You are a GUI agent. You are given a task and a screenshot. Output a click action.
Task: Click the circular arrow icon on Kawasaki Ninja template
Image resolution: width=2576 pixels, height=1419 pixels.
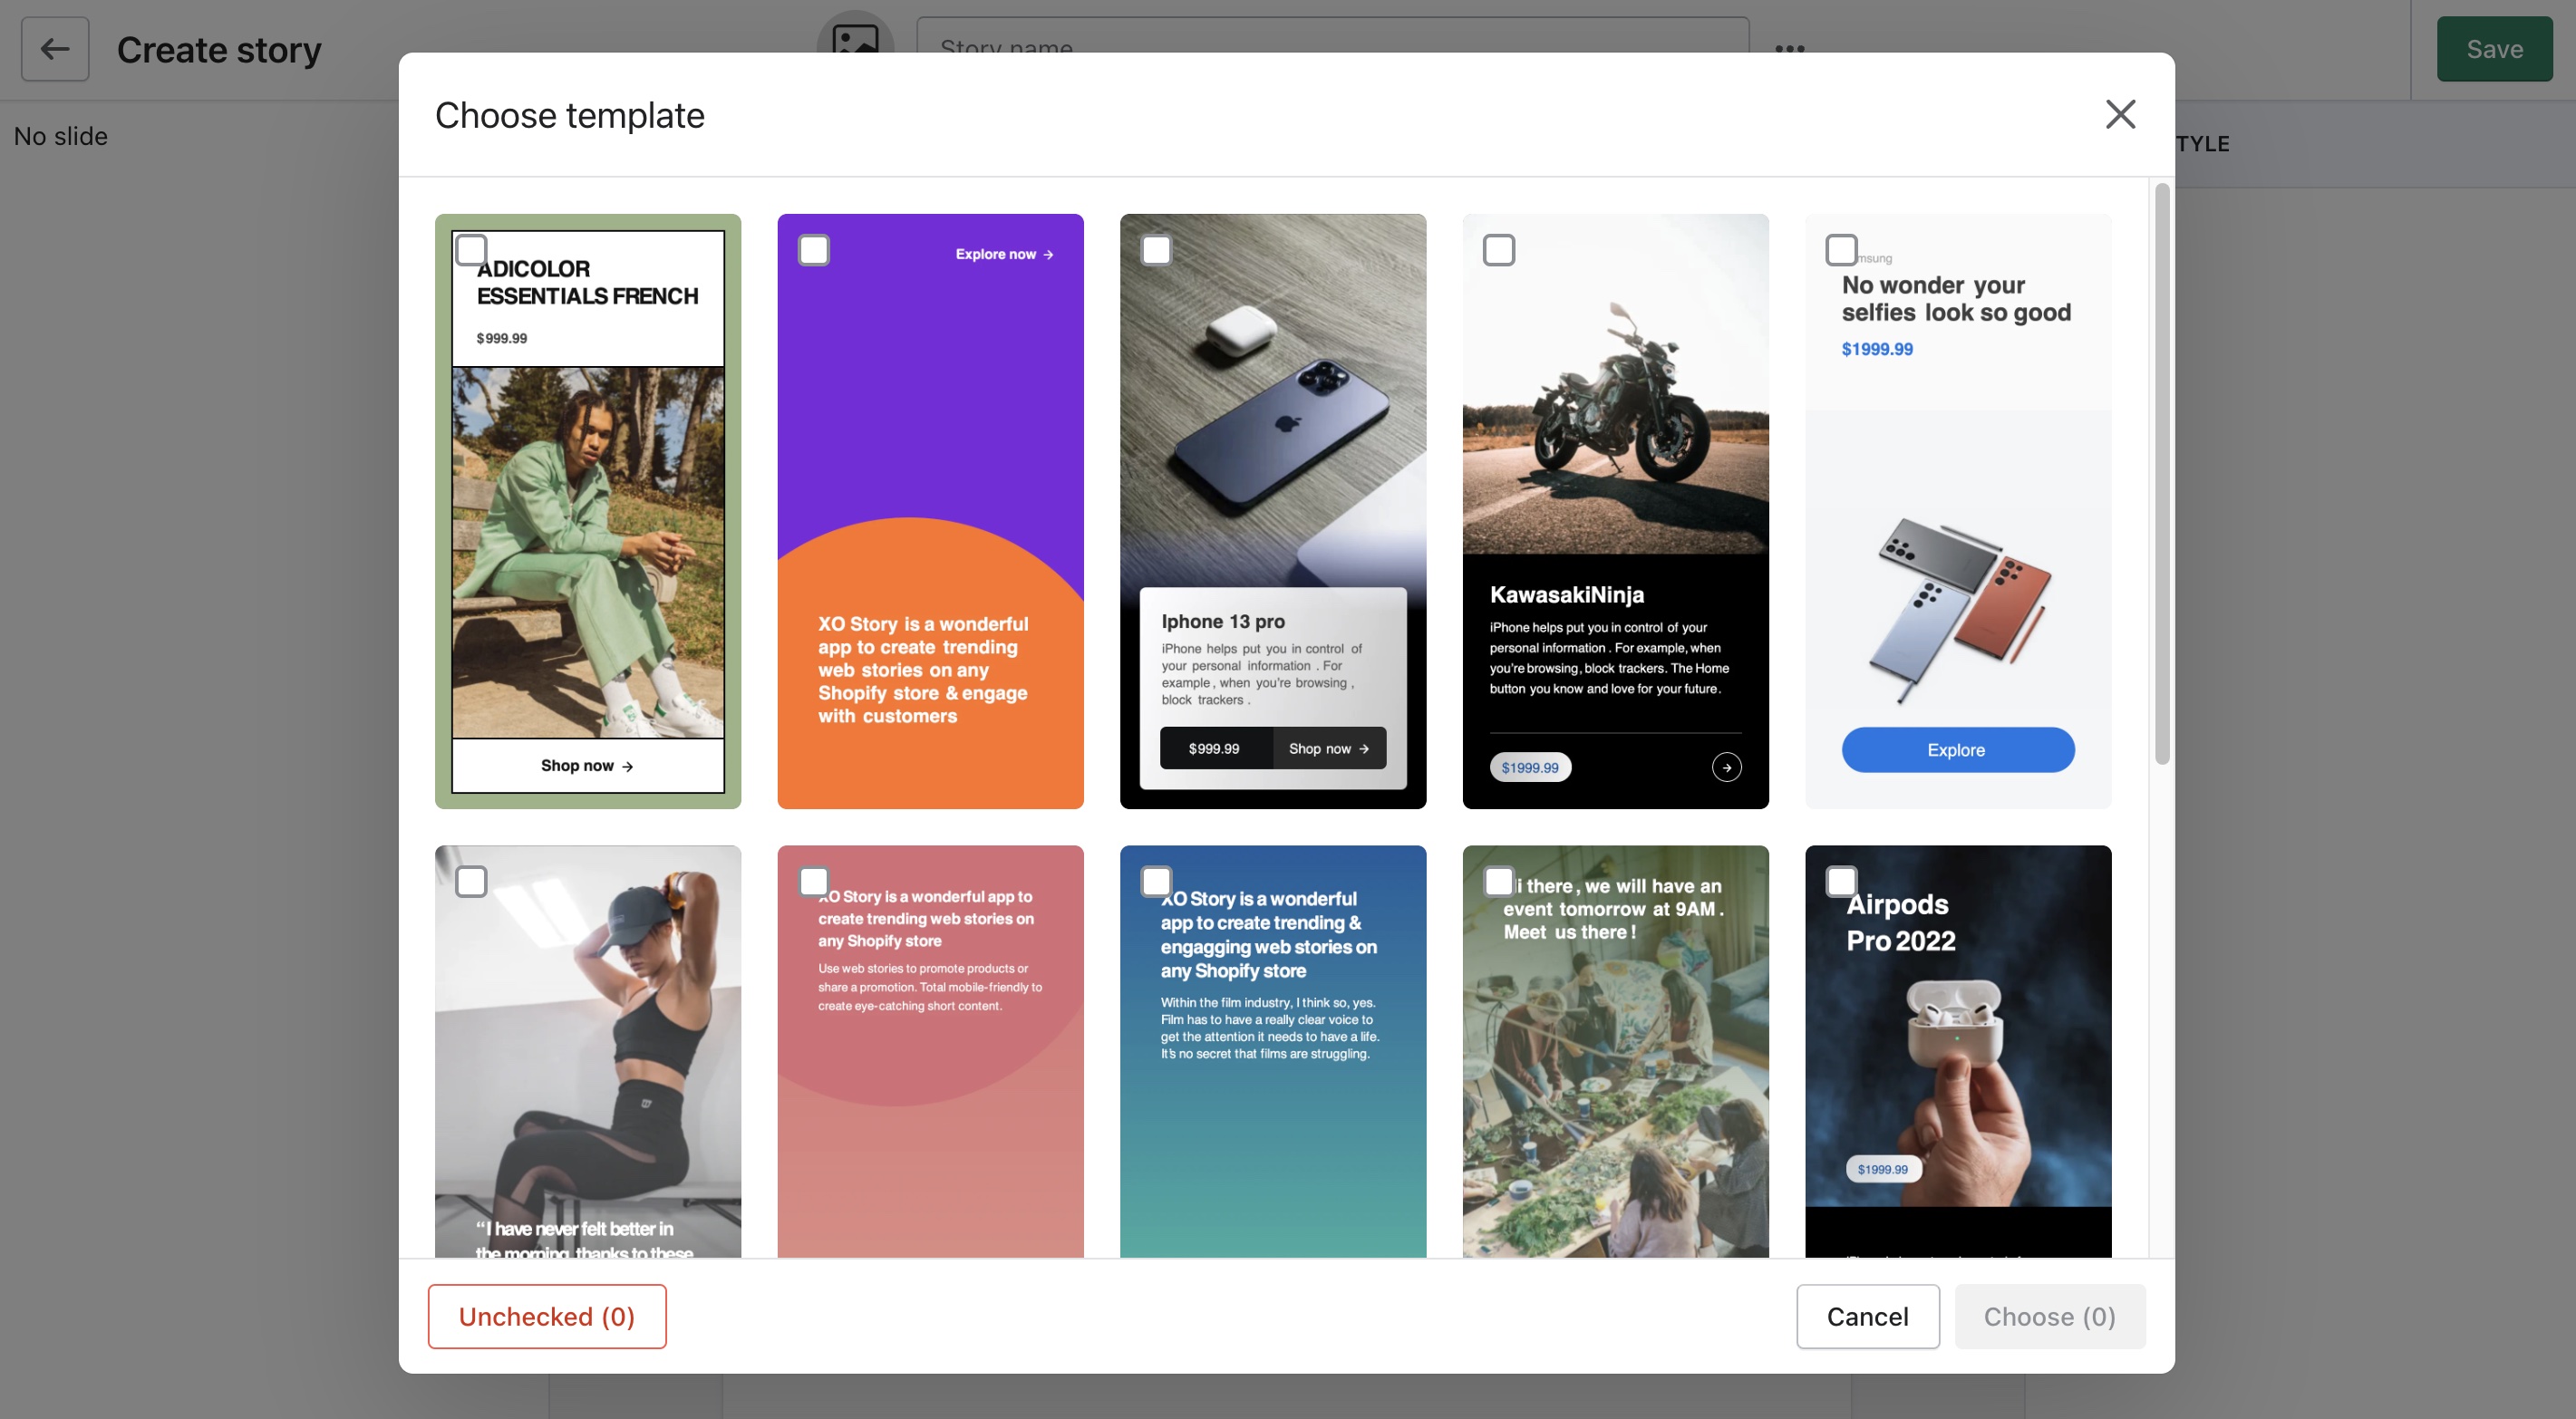(1726, 767)
